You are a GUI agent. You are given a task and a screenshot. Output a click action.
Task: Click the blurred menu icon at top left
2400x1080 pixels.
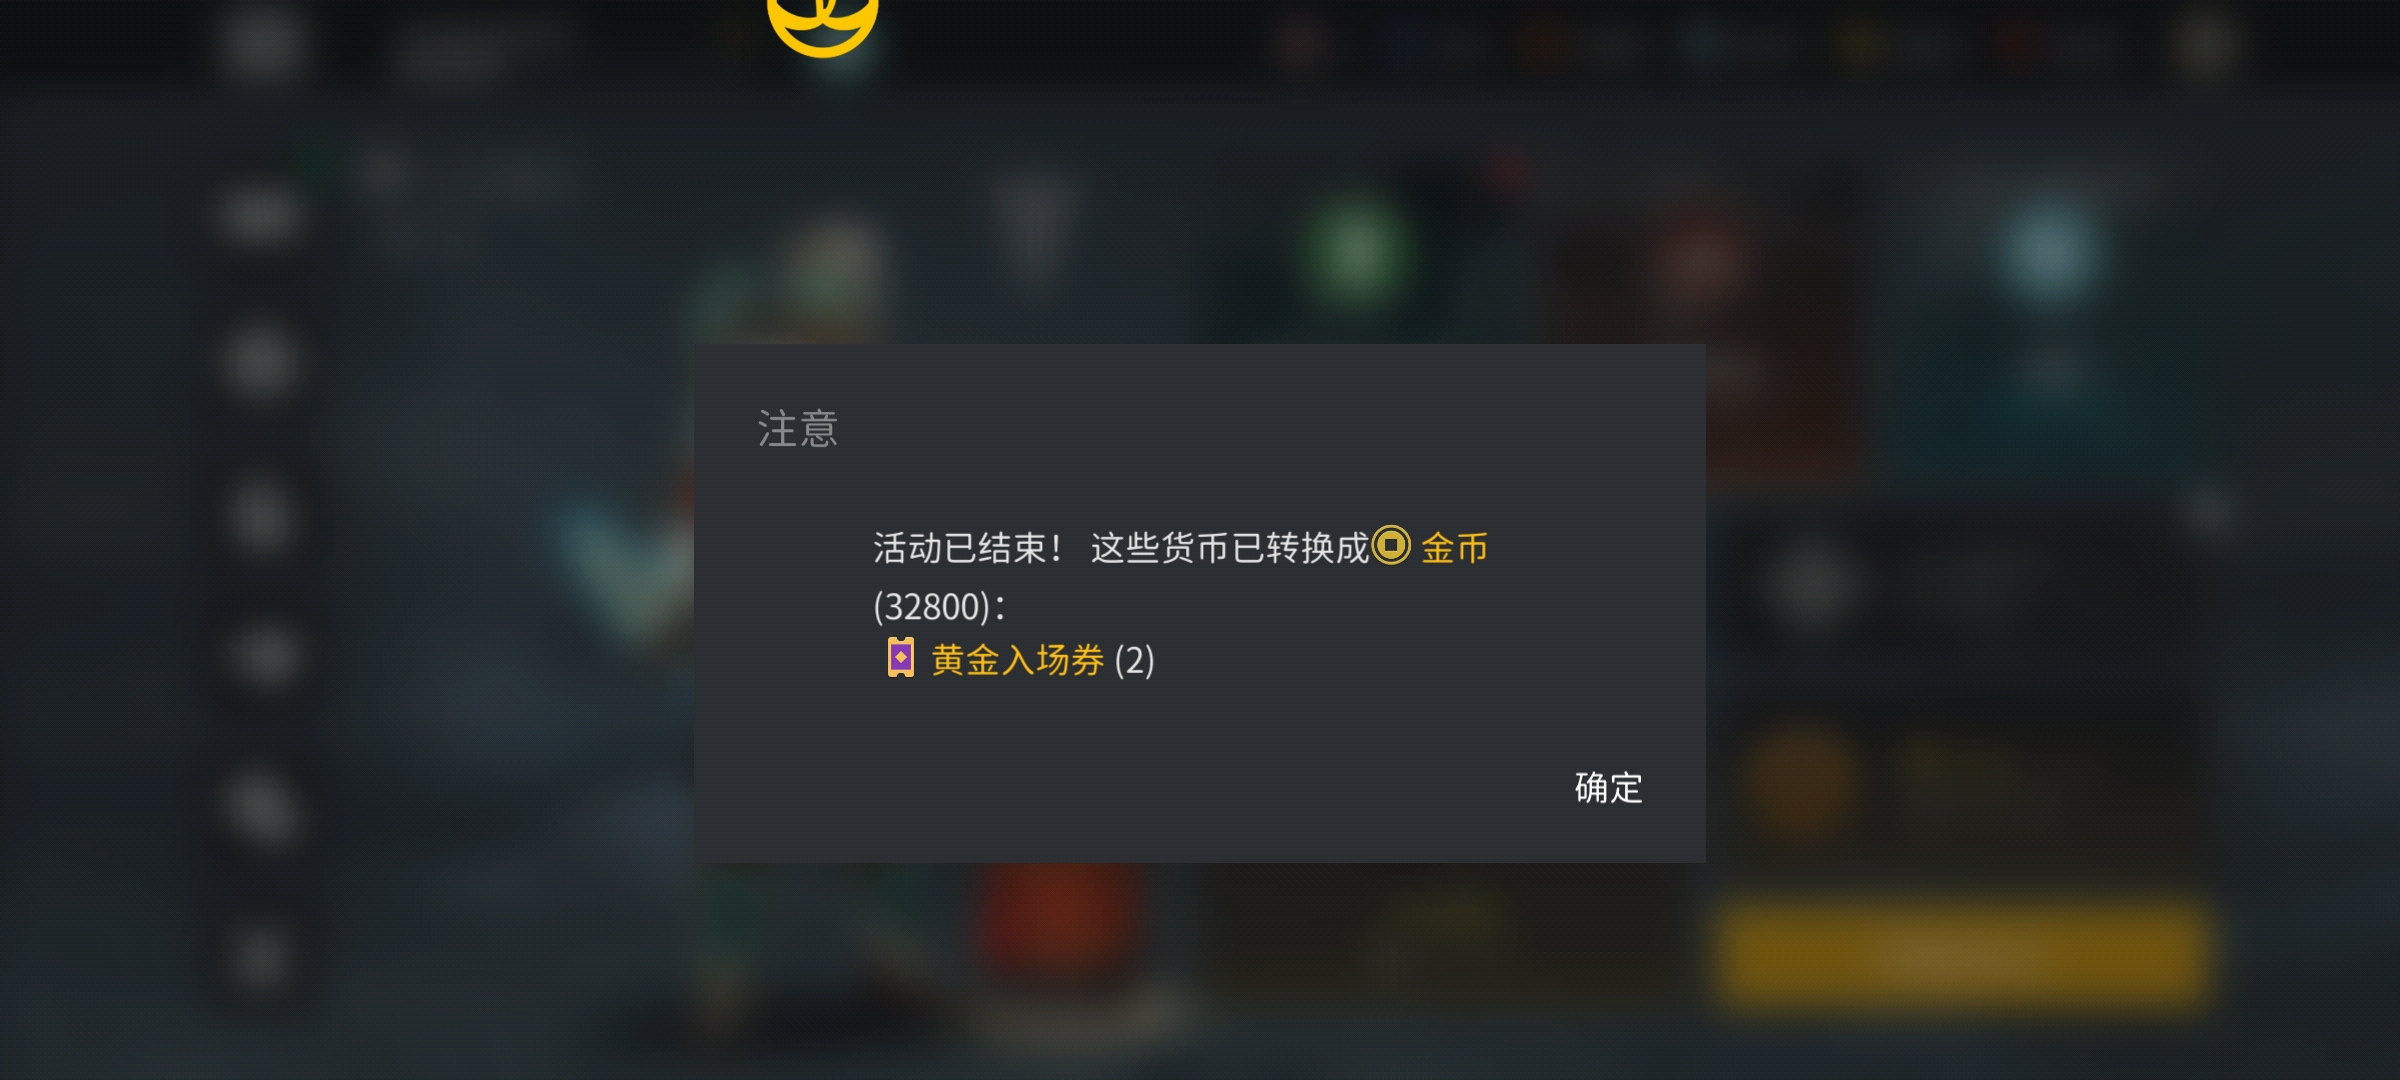[x=261, y=44]
